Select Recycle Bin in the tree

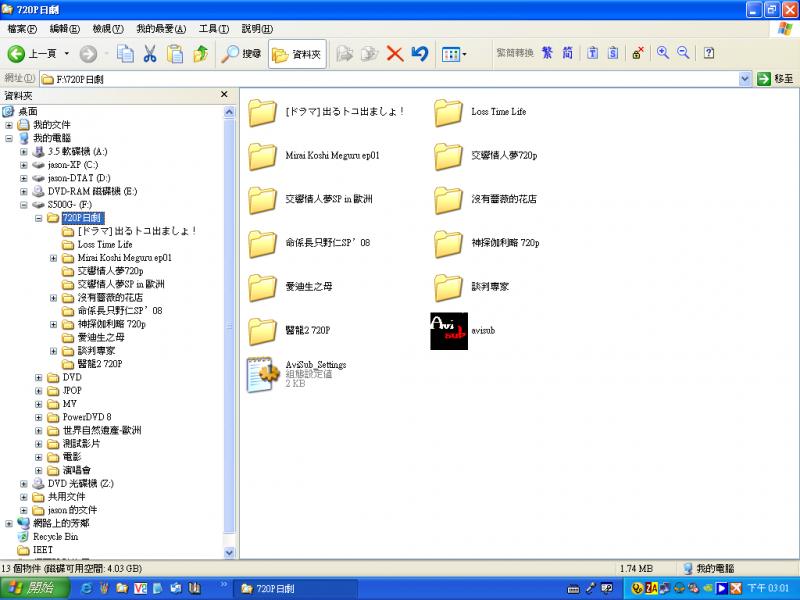pyautogui.click(x=55, y=536)
